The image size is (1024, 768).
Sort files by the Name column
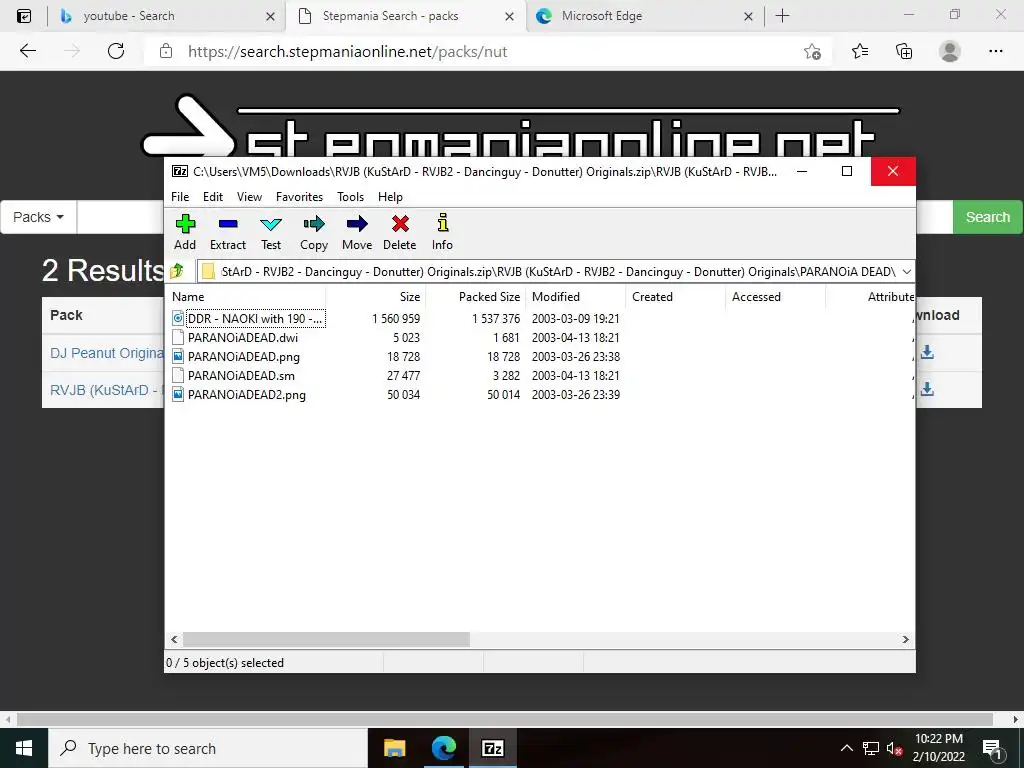246,296
